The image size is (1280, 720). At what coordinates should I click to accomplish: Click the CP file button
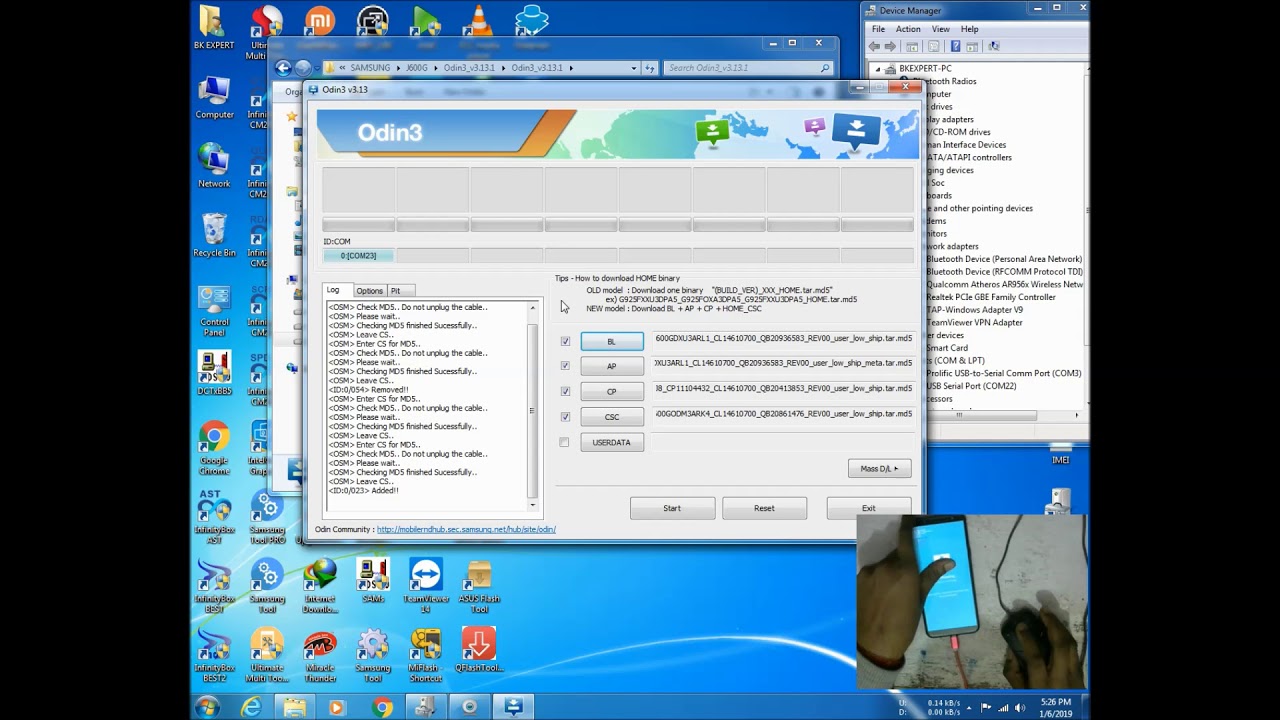click(x=612, y=391)
